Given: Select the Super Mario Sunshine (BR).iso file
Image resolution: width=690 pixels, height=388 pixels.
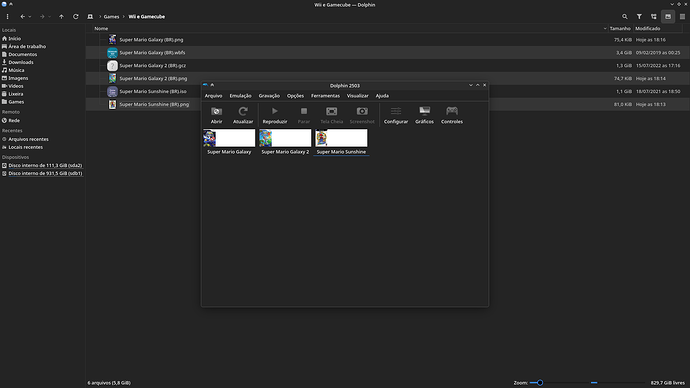Looking at the screenshot, I should [153, 92].
